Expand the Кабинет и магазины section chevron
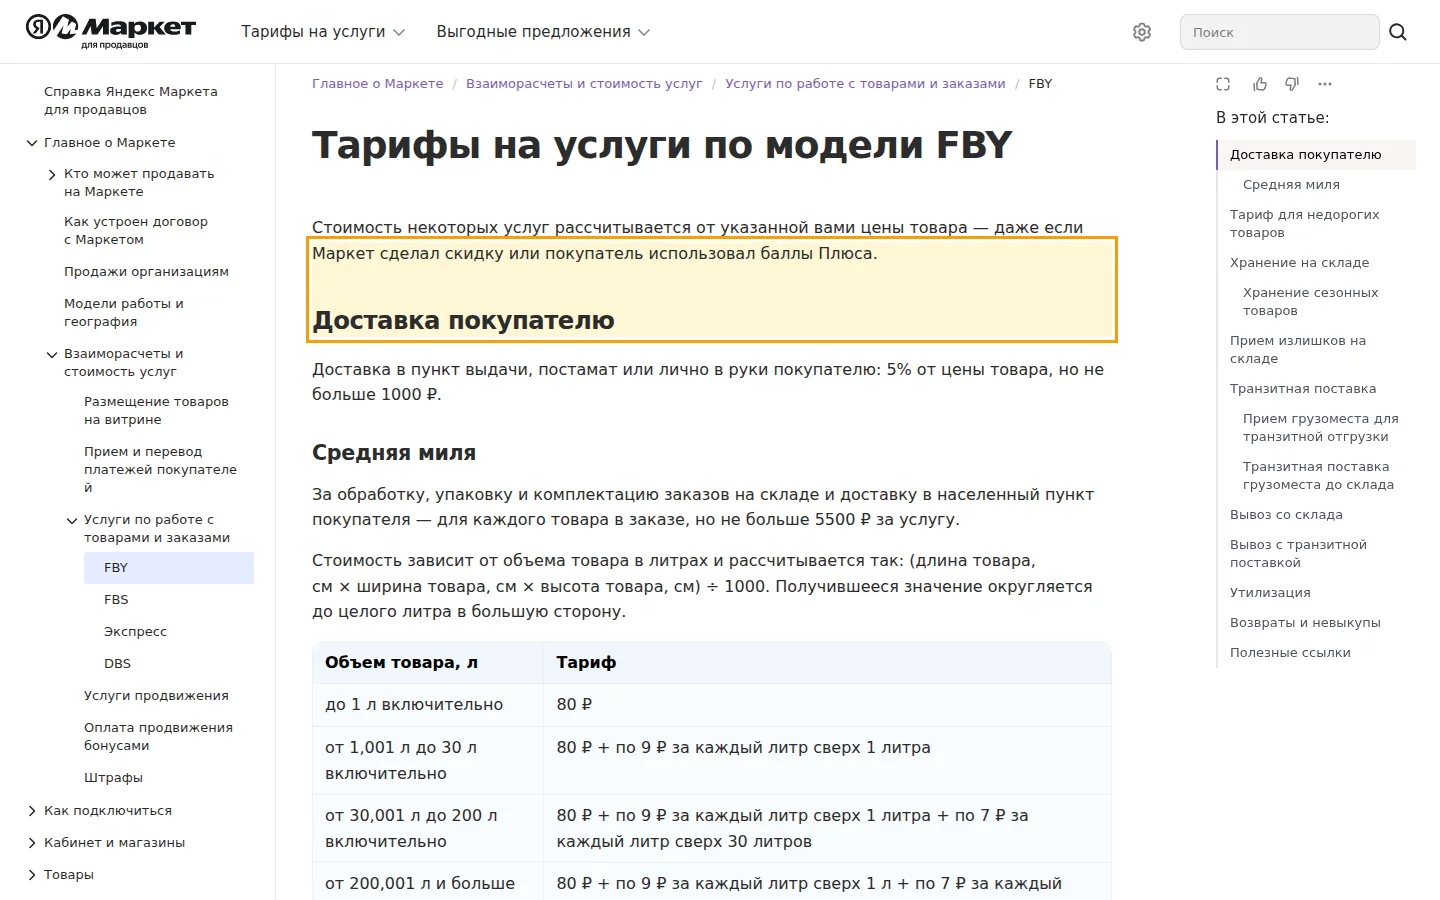Image resolution: width=1440 pixels, height=900 pixels. tap(32, 843)
